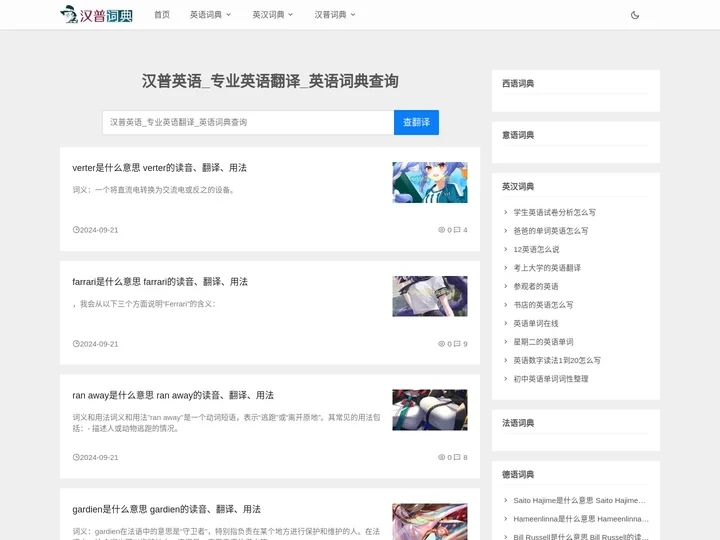The height and width of the screenshot is (540, 720).
Task: Click the 法语词典 sidebar heading
Action: coord(518,423)
